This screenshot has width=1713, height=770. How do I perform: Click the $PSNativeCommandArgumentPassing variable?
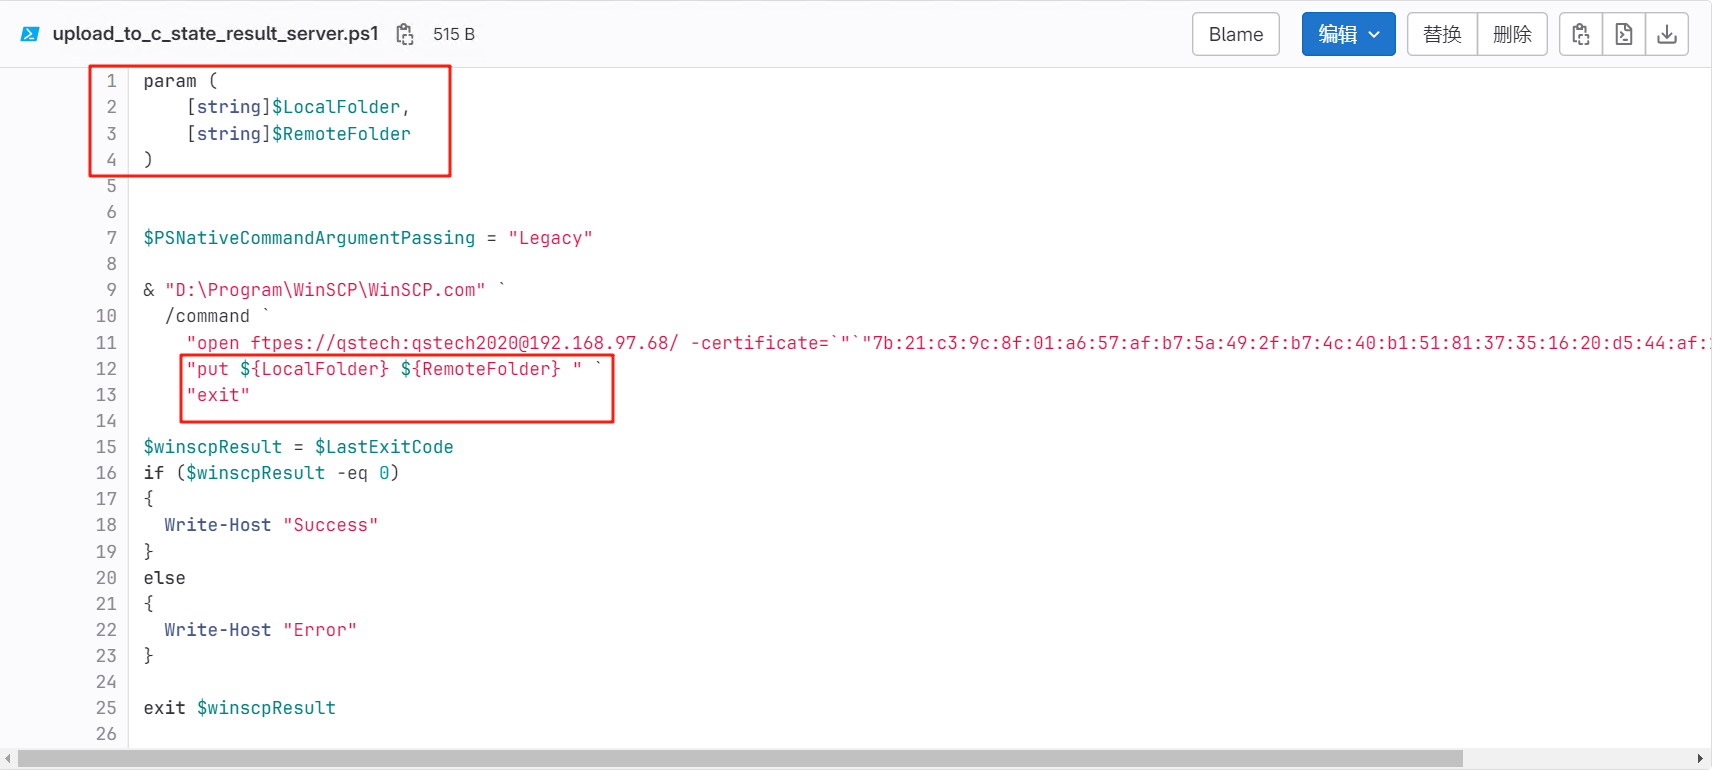[309, 238]
